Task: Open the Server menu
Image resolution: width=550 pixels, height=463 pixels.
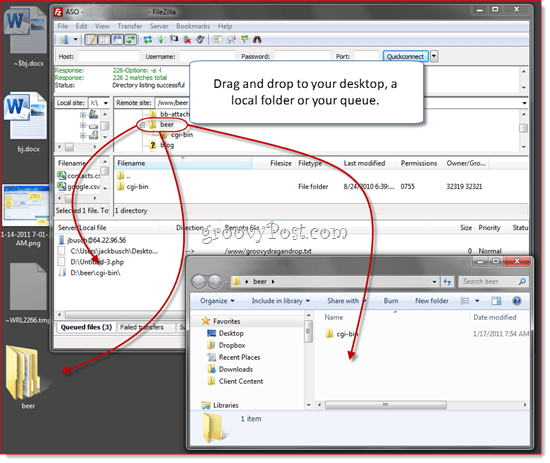Action: tap(159, 26)
